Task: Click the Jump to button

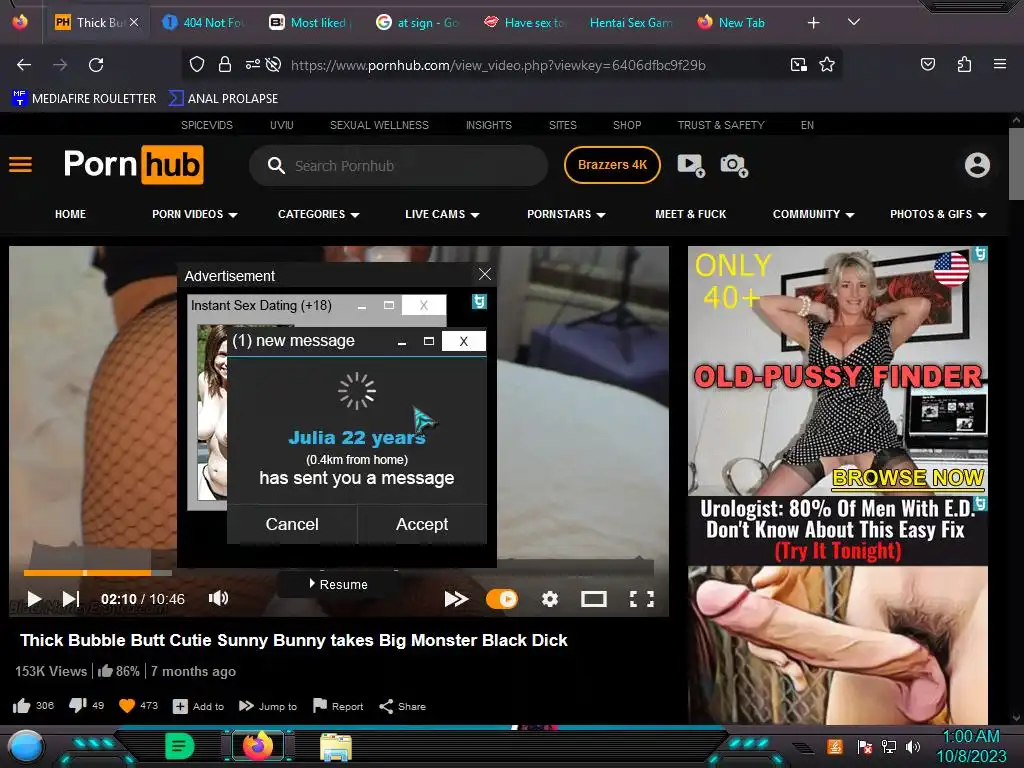Action: pyautogui.click(x=268, y=706)
